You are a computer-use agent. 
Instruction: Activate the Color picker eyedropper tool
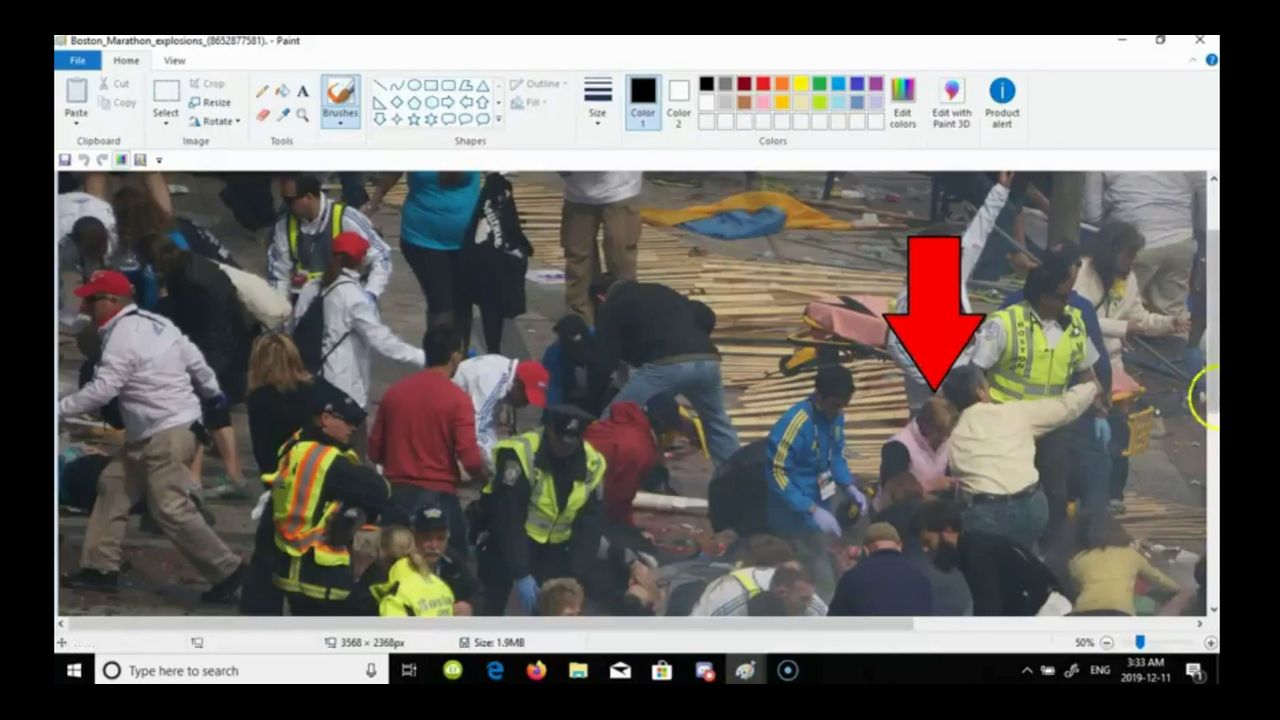282,115
